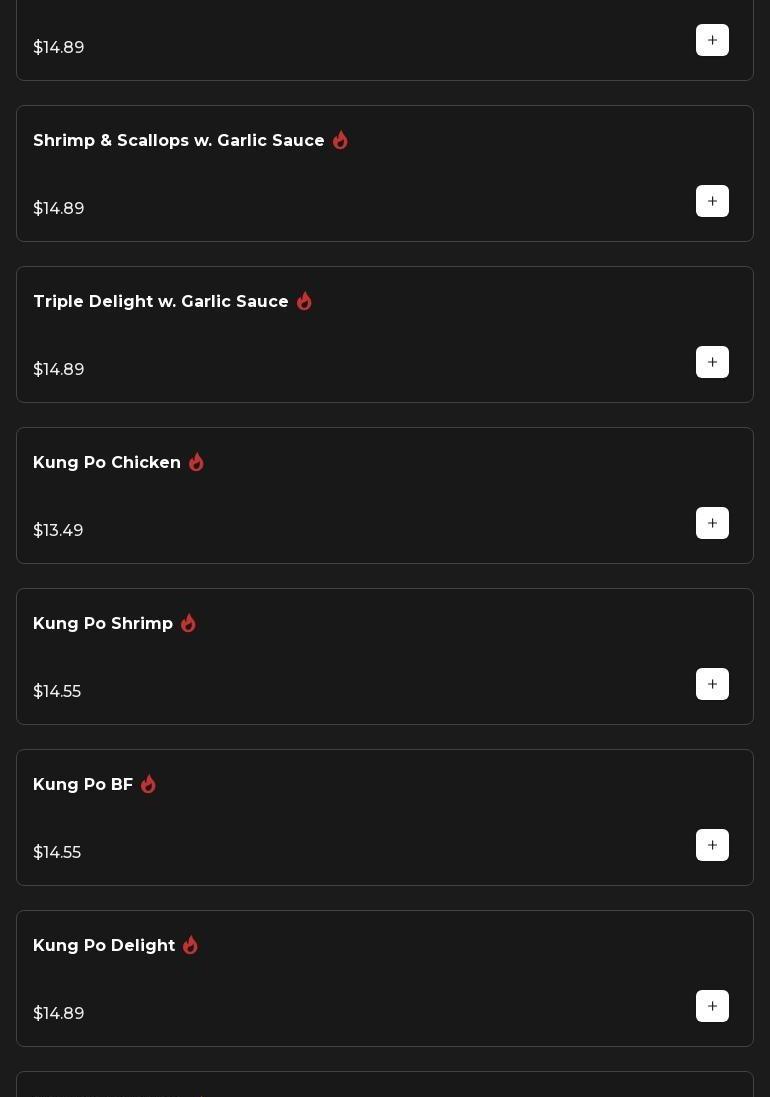Open Triple Delight w. Garlic Sauce details
The width and height of the screenshot is (770, 1097).
pyautogui.click(x=160, y=302)
